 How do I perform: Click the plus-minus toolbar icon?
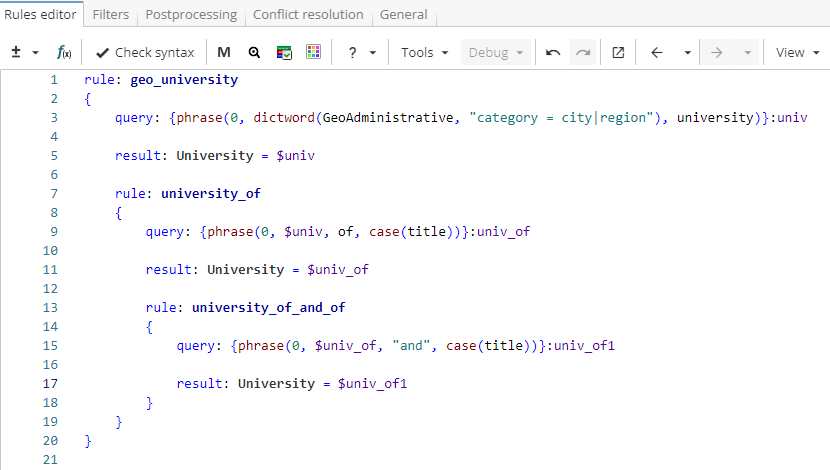pyautogui.click(x=16, y=52)
